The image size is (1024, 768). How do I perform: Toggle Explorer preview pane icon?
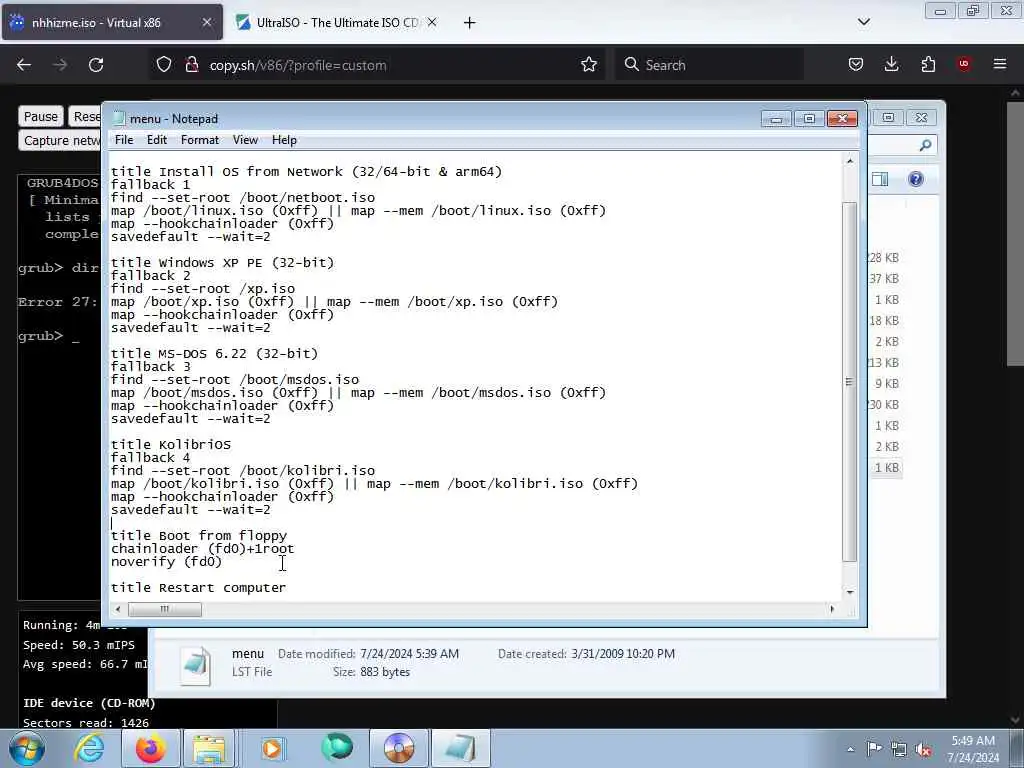880,179
